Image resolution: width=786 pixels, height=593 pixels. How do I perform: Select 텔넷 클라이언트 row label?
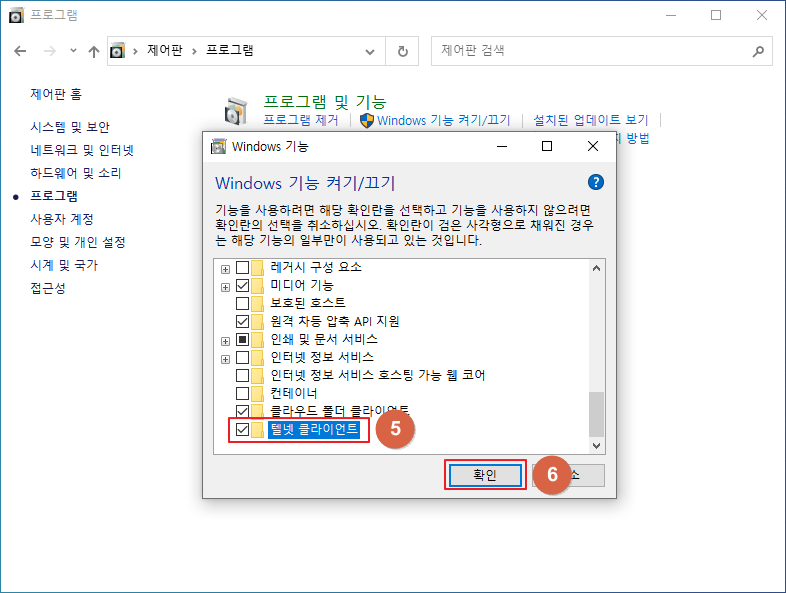click(x=314, y=430)
